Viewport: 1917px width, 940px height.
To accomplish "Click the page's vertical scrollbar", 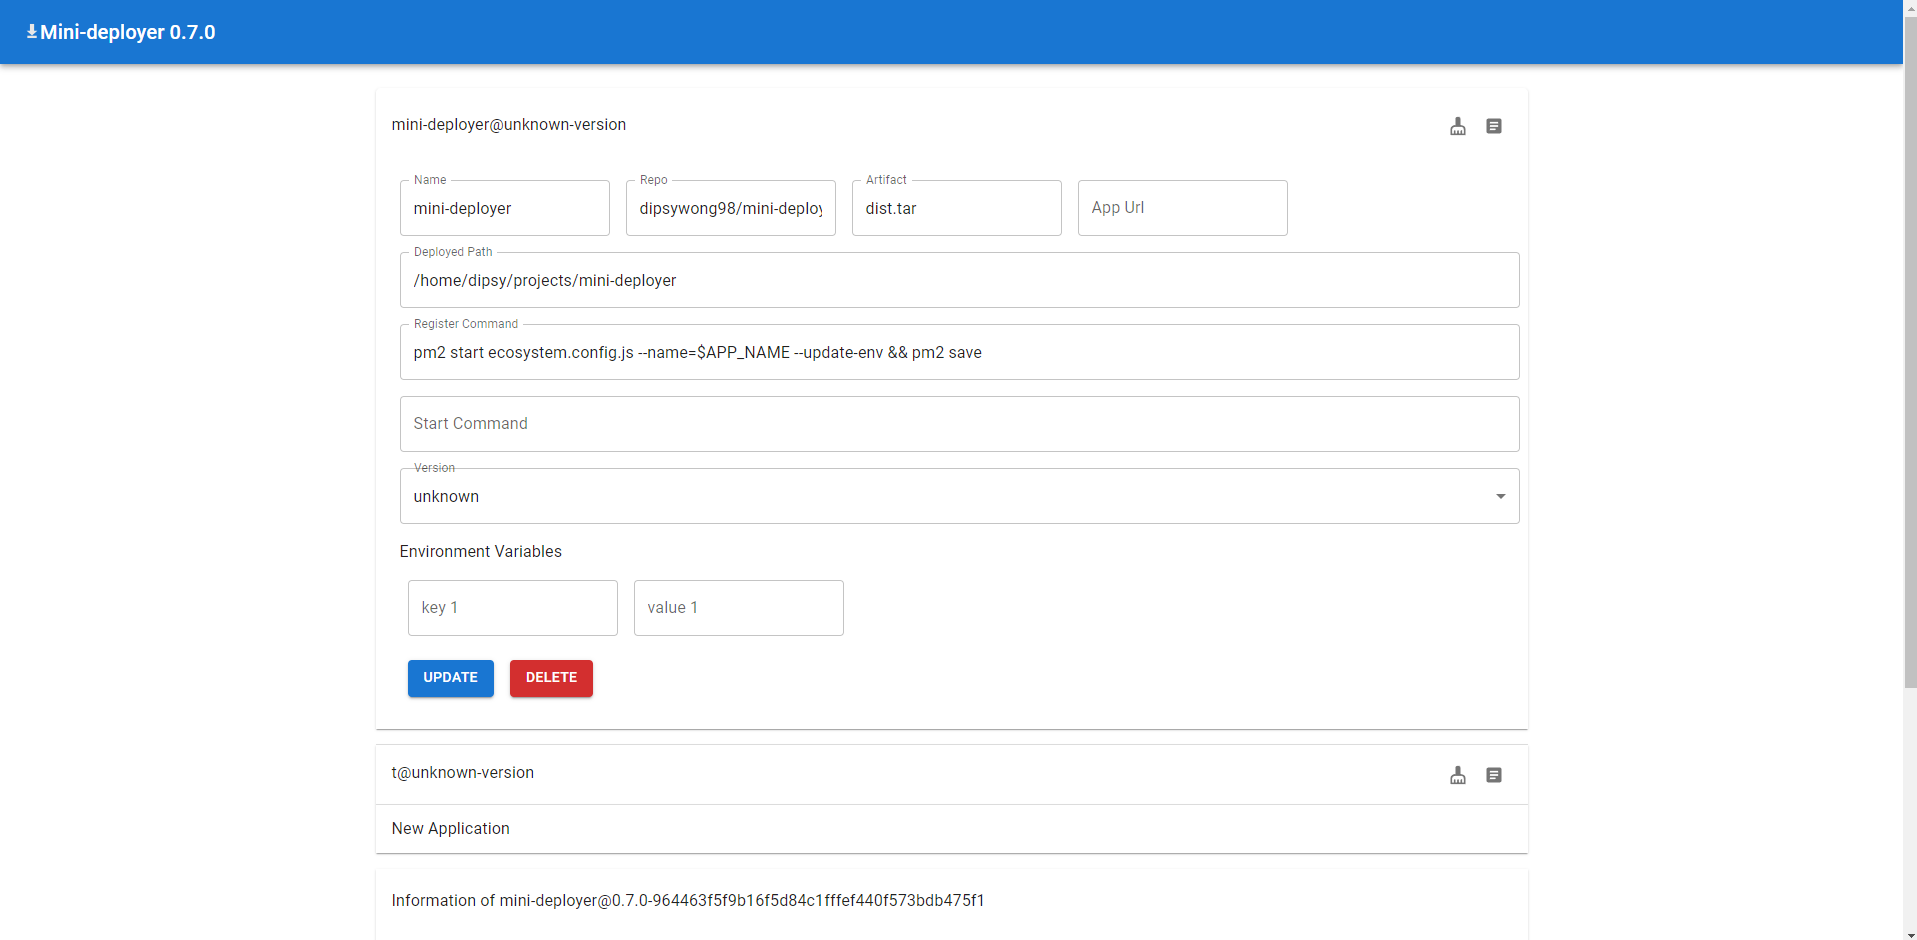I will 1909,400.
